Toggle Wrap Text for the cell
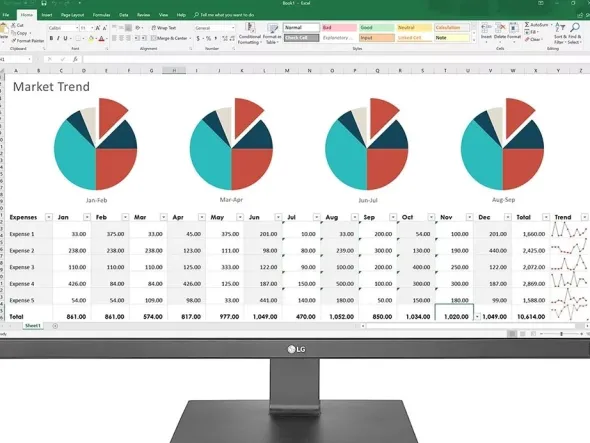590x443 pixels. tap(164, 28)
